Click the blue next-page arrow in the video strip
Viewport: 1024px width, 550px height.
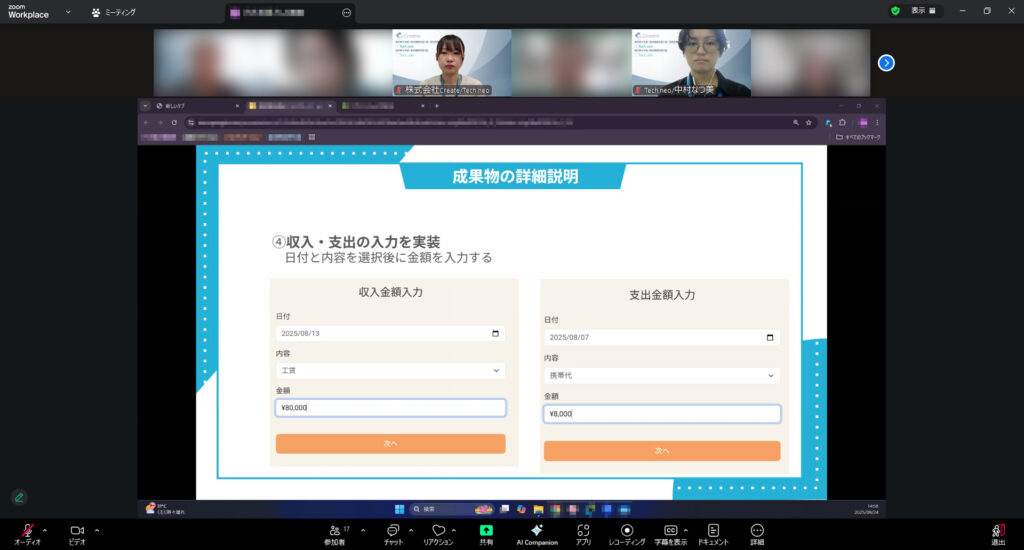tap(886, 63)
